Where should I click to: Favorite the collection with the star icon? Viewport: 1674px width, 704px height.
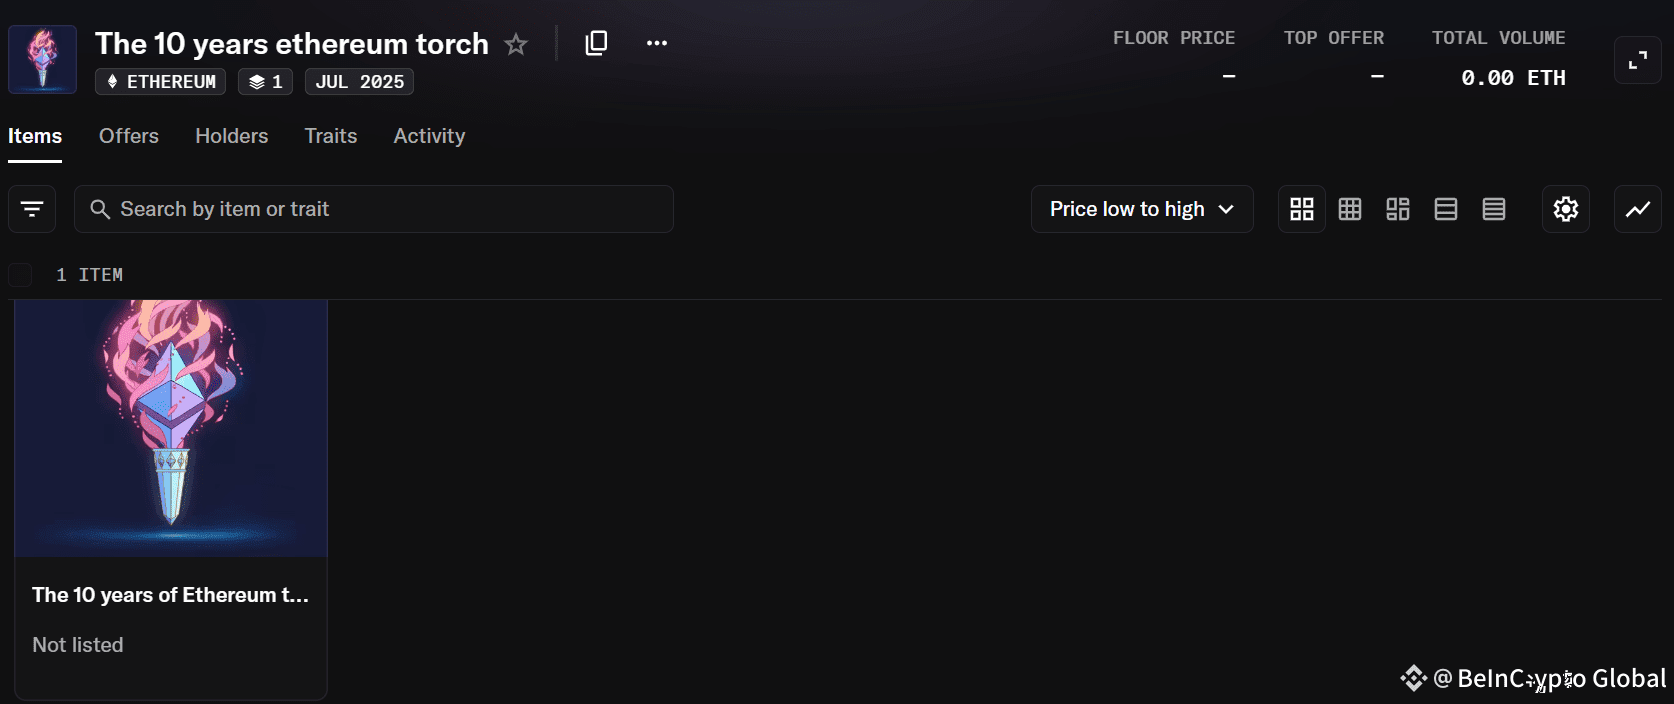(x=516, y=44)
